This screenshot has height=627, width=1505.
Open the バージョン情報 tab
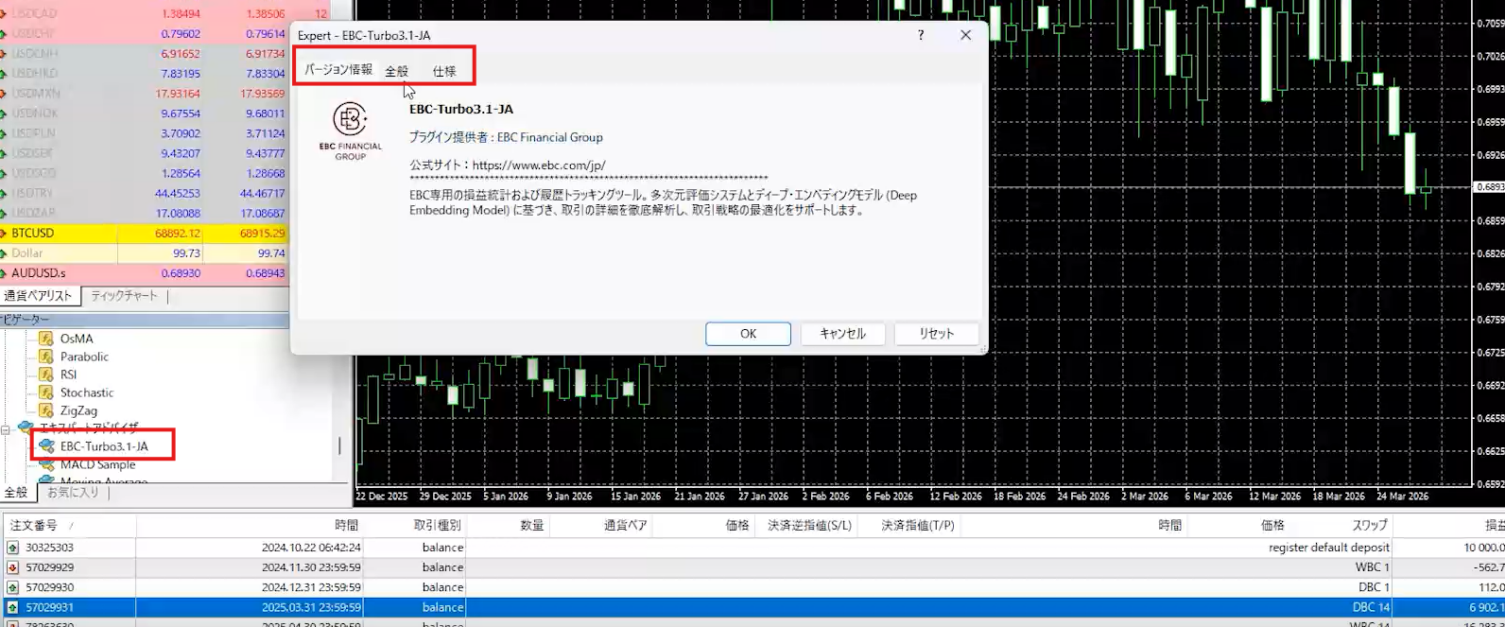pyautogui.click(x=338, y=70)
